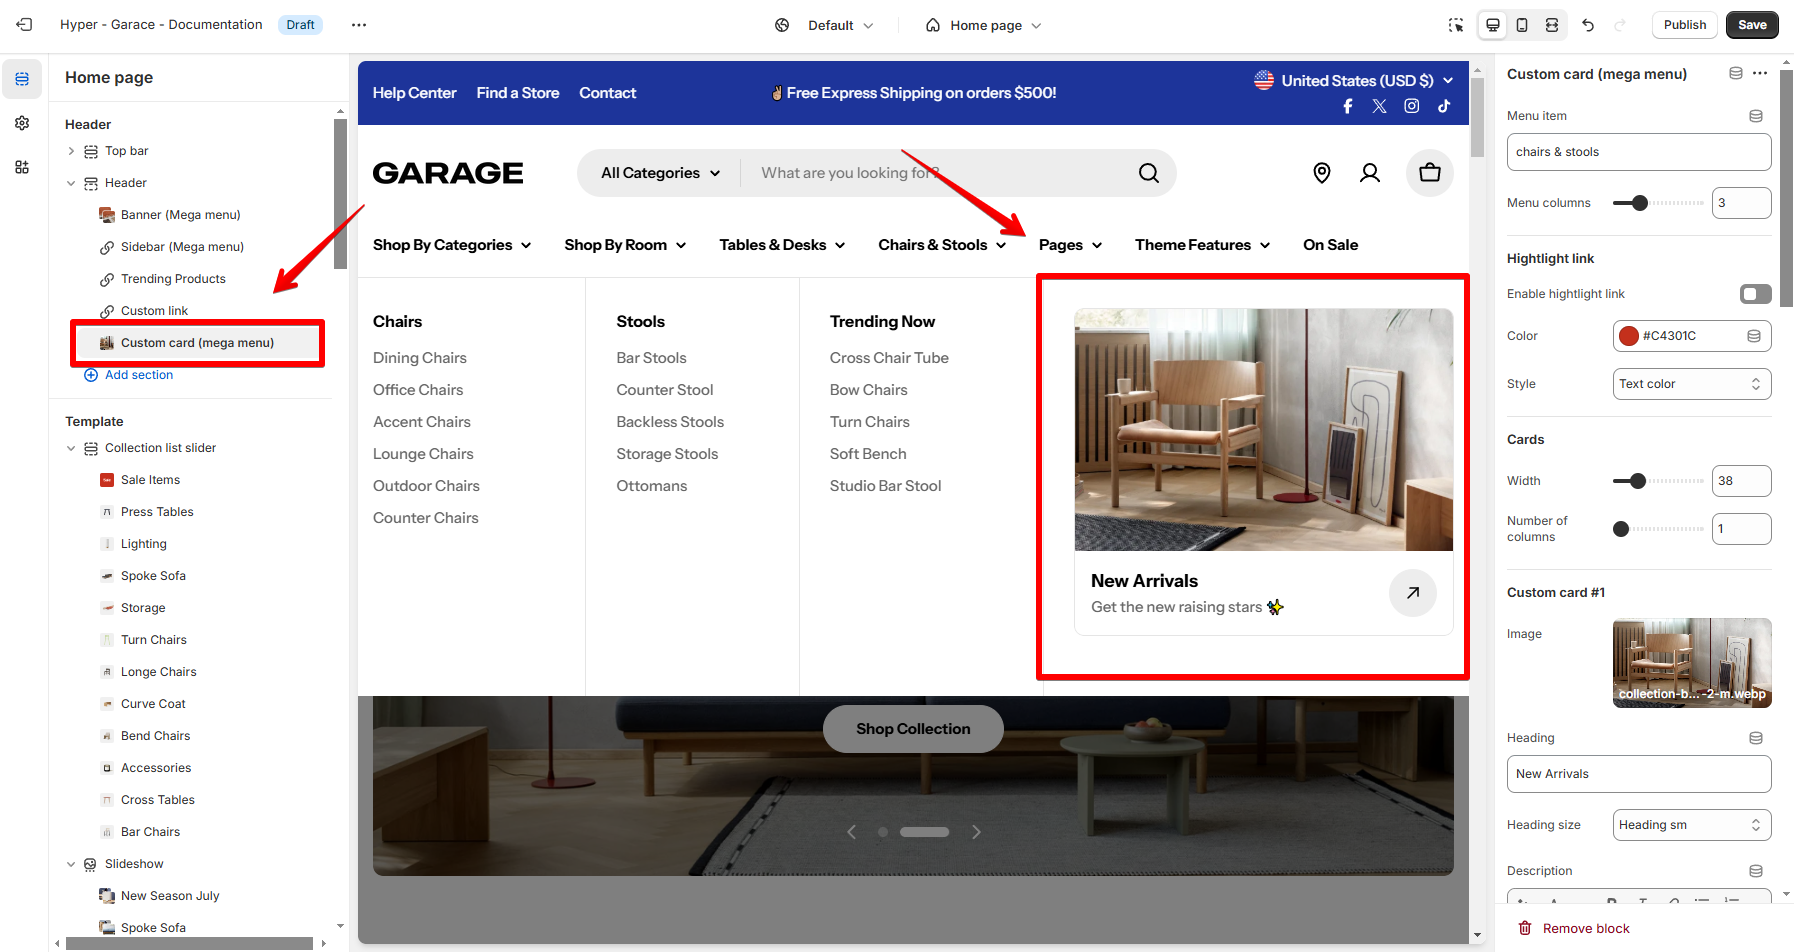The width and height of the screenshot is (1794, 952).
Task: Open the All Categories search dropdown
Action: point(661,173)
